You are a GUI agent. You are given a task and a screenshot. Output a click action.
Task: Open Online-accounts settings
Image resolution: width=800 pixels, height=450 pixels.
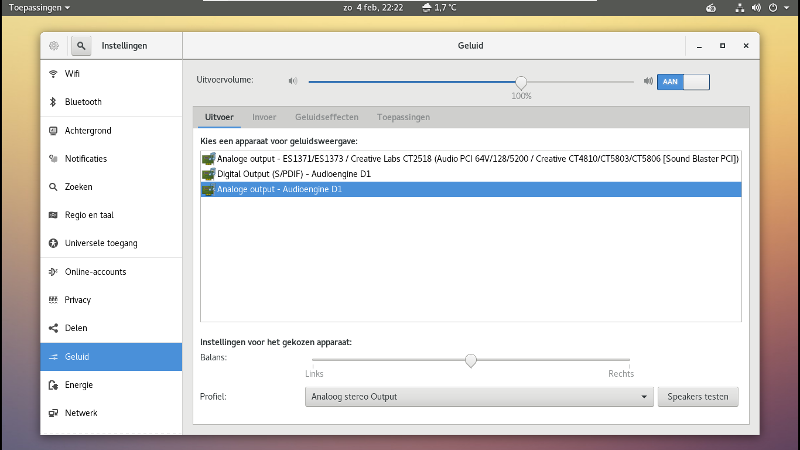111,272
